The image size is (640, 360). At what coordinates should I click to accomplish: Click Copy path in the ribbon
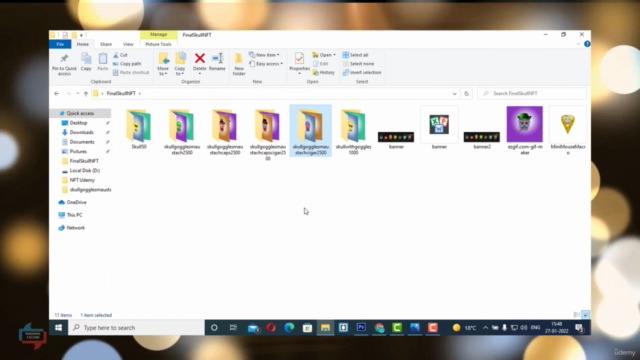tap(127, 64)
